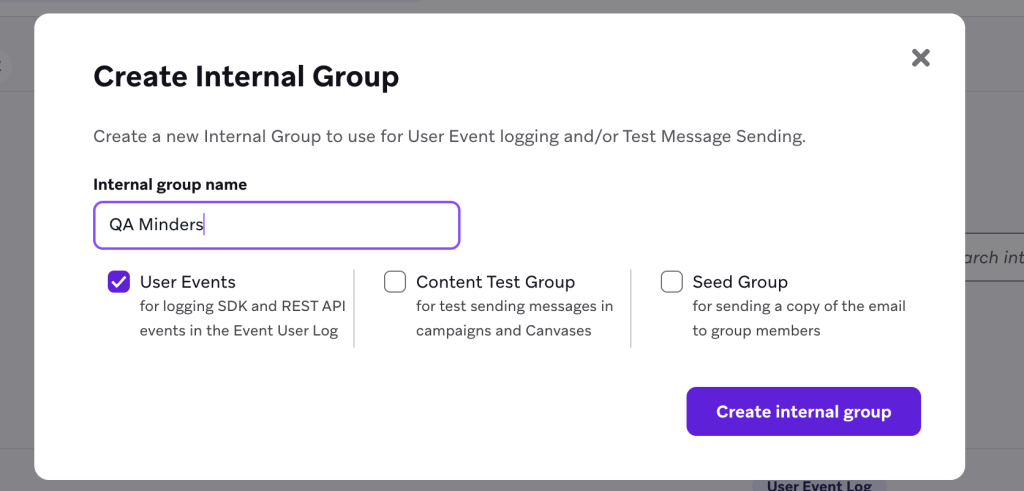
Task: Click the User Event Log tag below dialog
Action: pyautogui.click(x=818, y=485)
